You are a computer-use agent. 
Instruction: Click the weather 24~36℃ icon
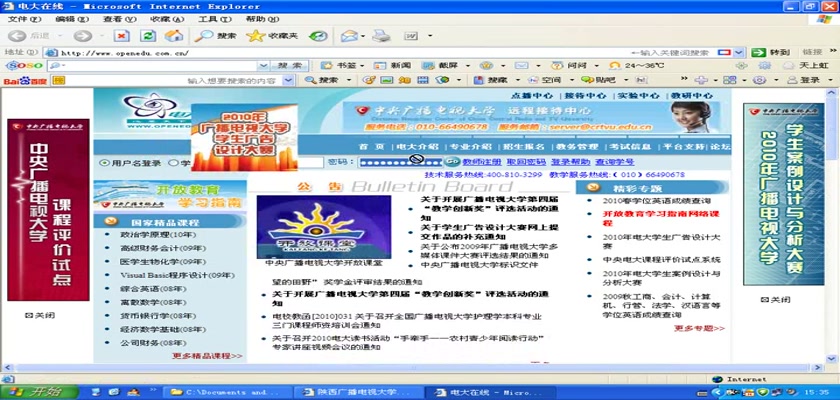point(638,65)
